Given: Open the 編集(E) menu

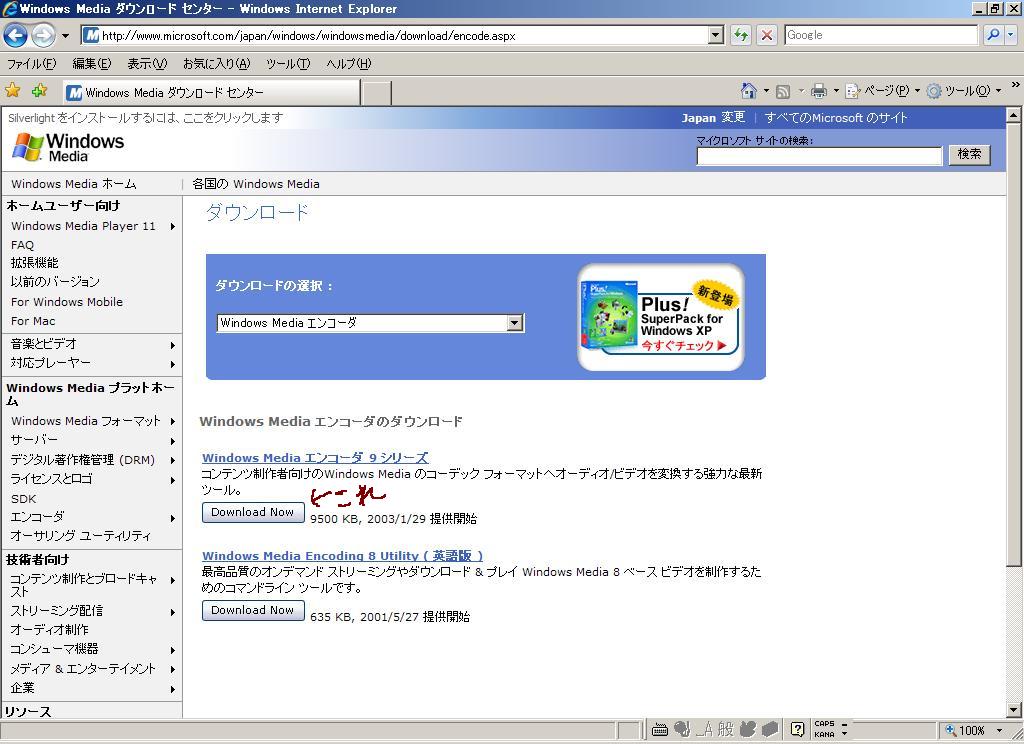Looking at the screenshot, I should 91,63.
